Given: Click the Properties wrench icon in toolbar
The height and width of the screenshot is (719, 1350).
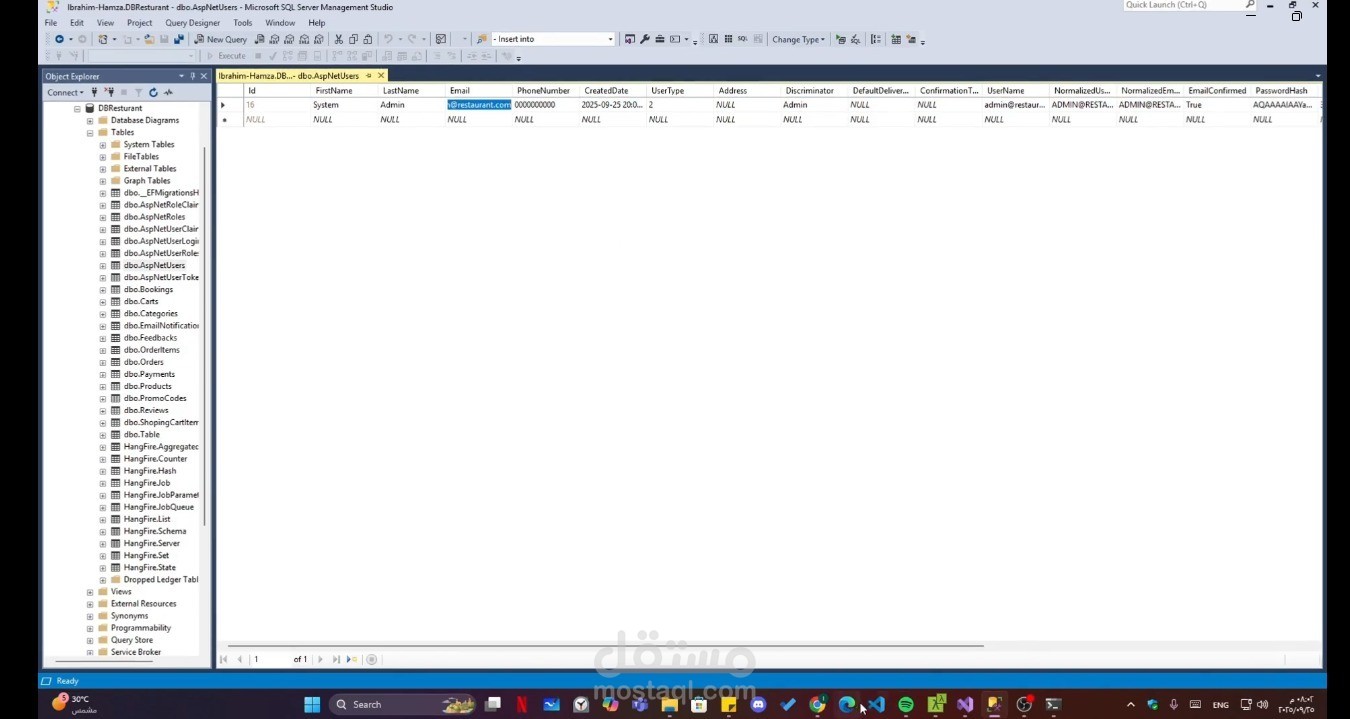Looking at the screenshot, I should (x=645, y=39).
